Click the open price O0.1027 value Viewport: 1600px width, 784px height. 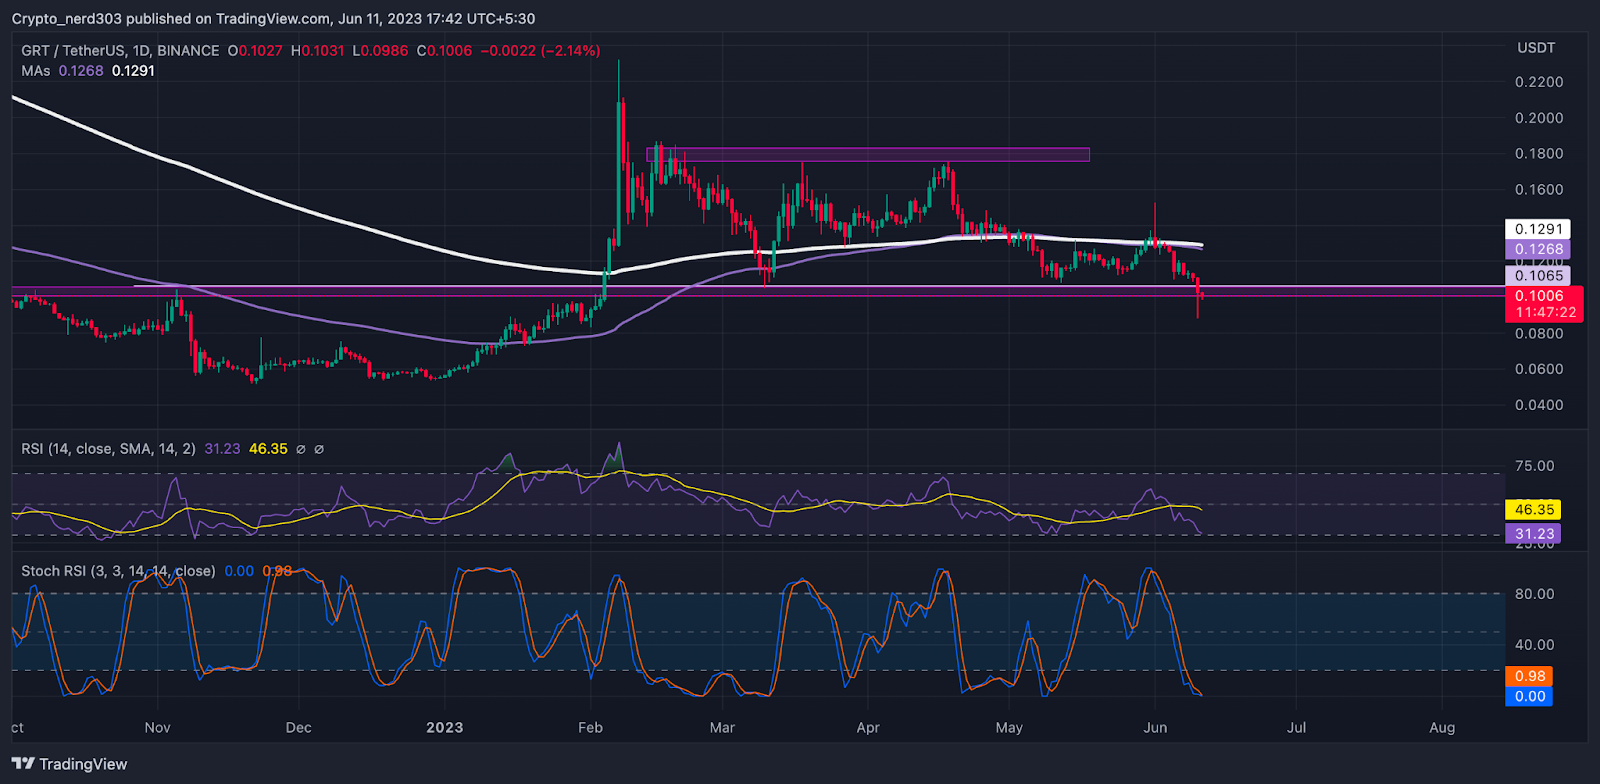[255, 50]
